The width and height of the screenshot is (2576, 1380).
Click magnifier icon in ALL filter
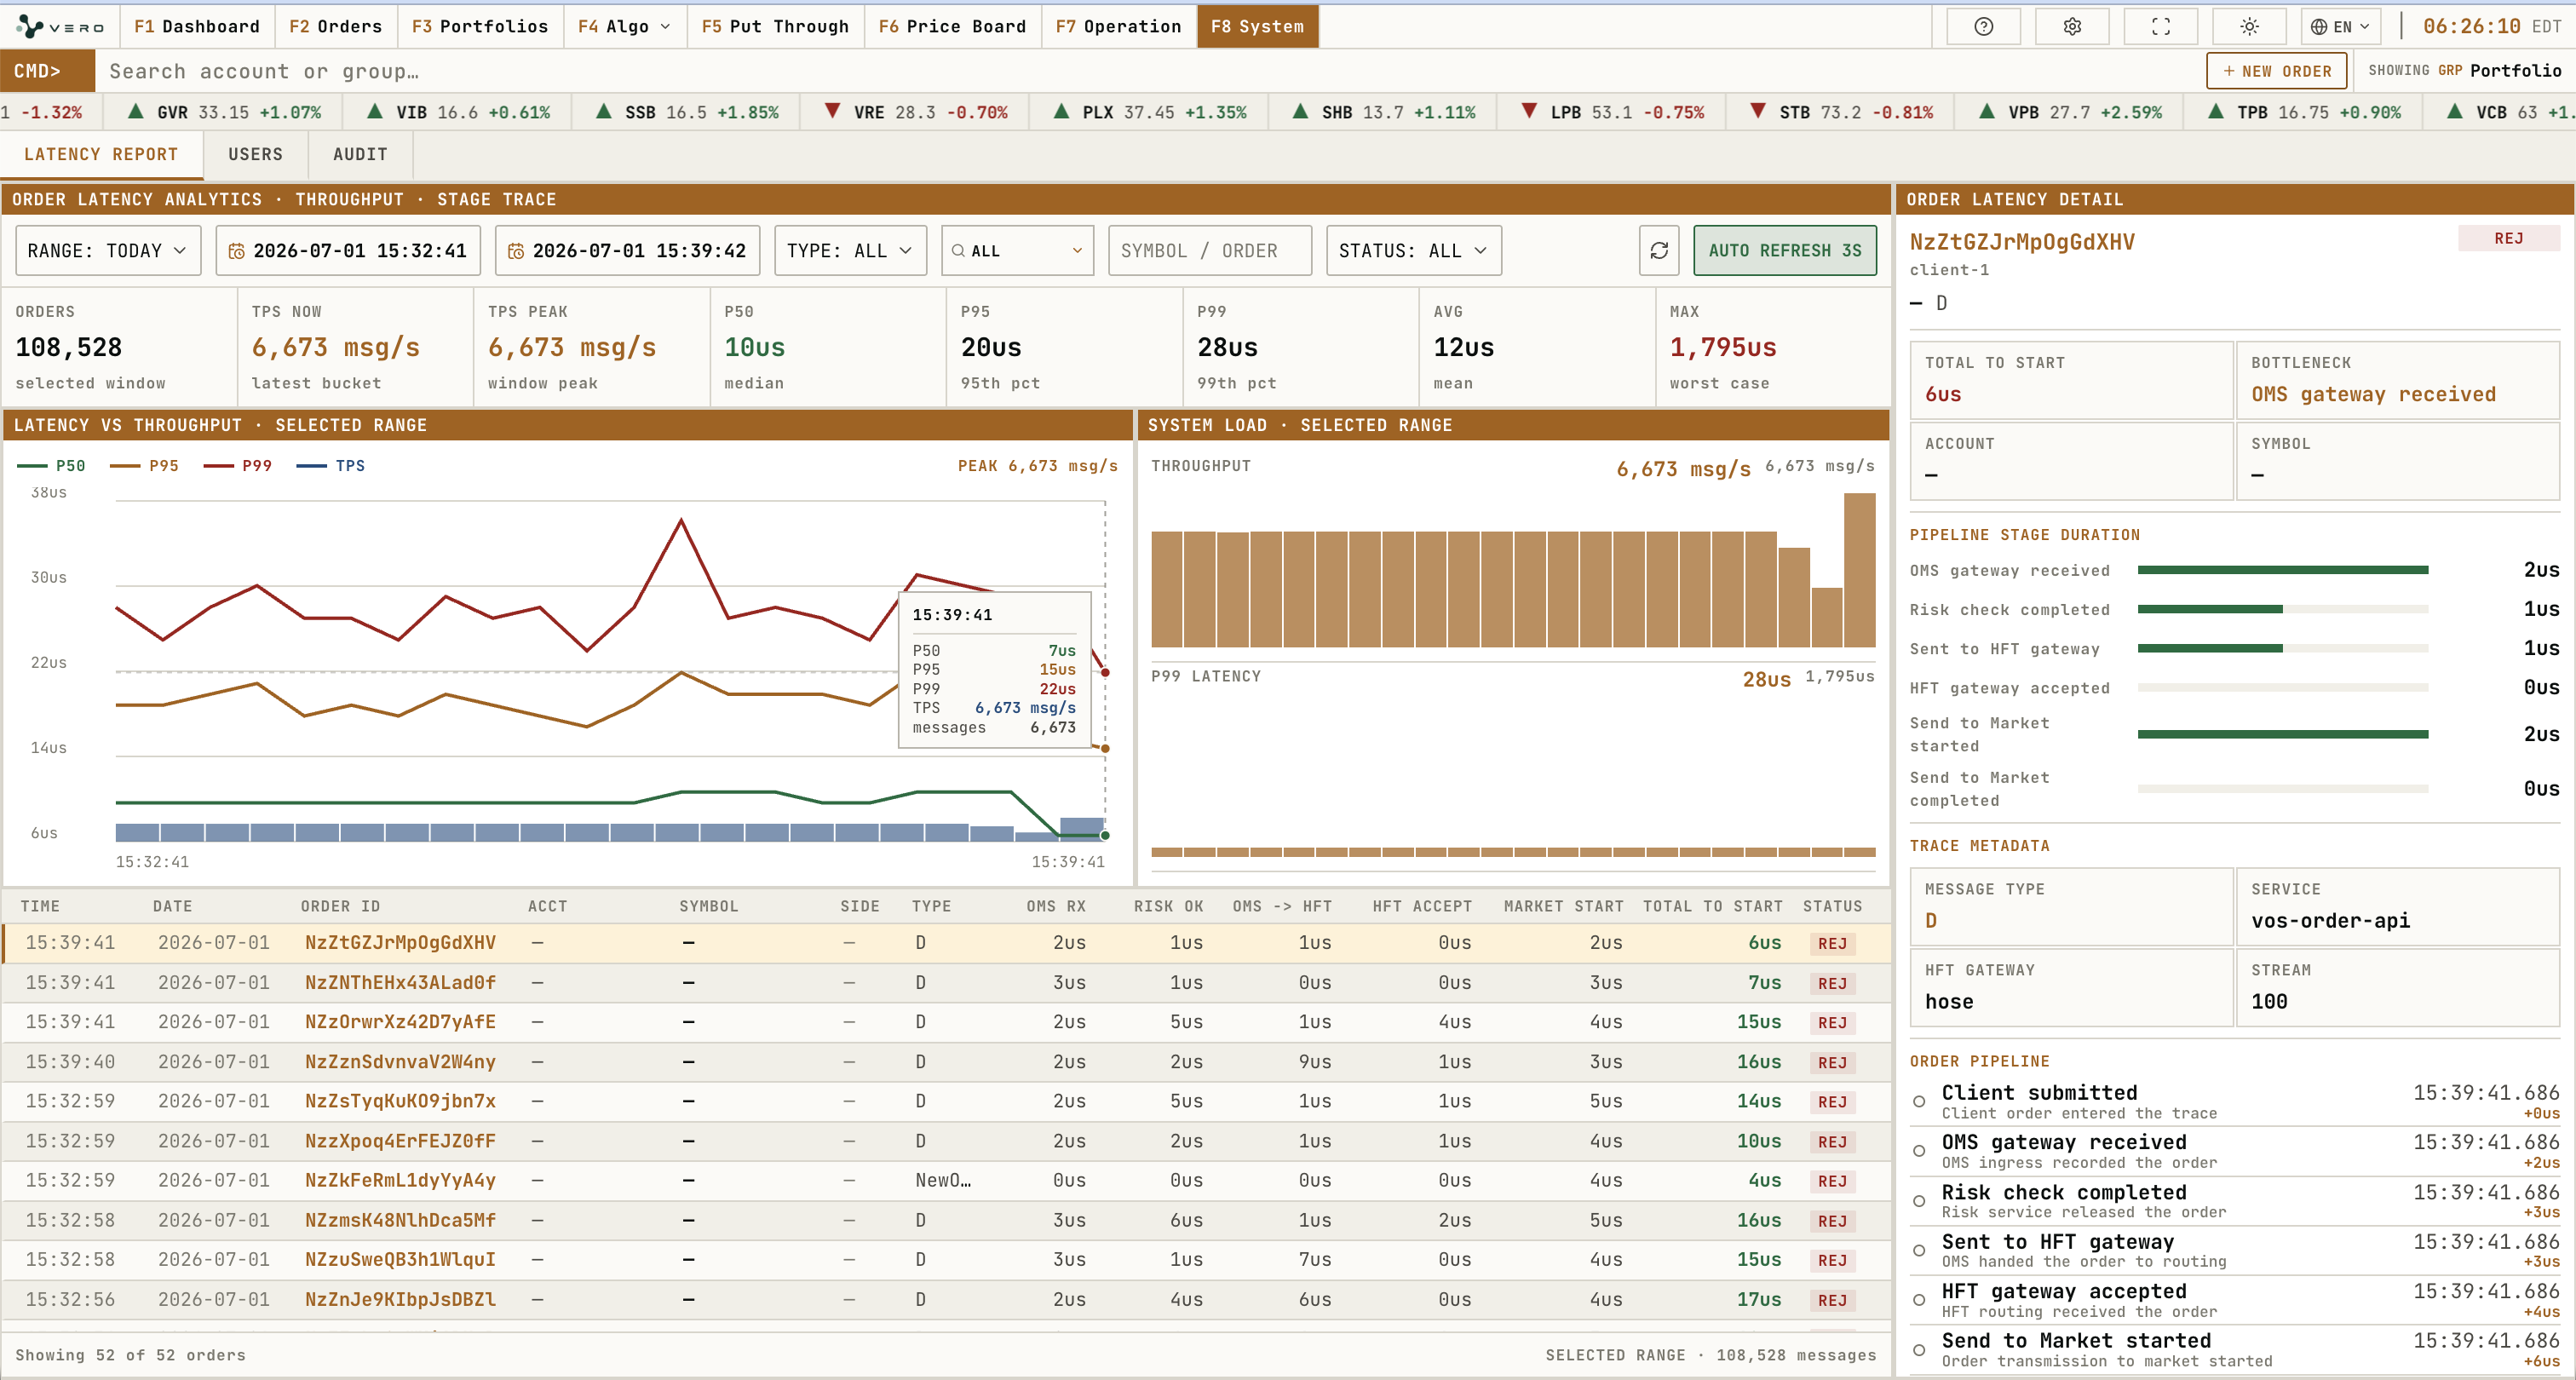tap(958, 251)
